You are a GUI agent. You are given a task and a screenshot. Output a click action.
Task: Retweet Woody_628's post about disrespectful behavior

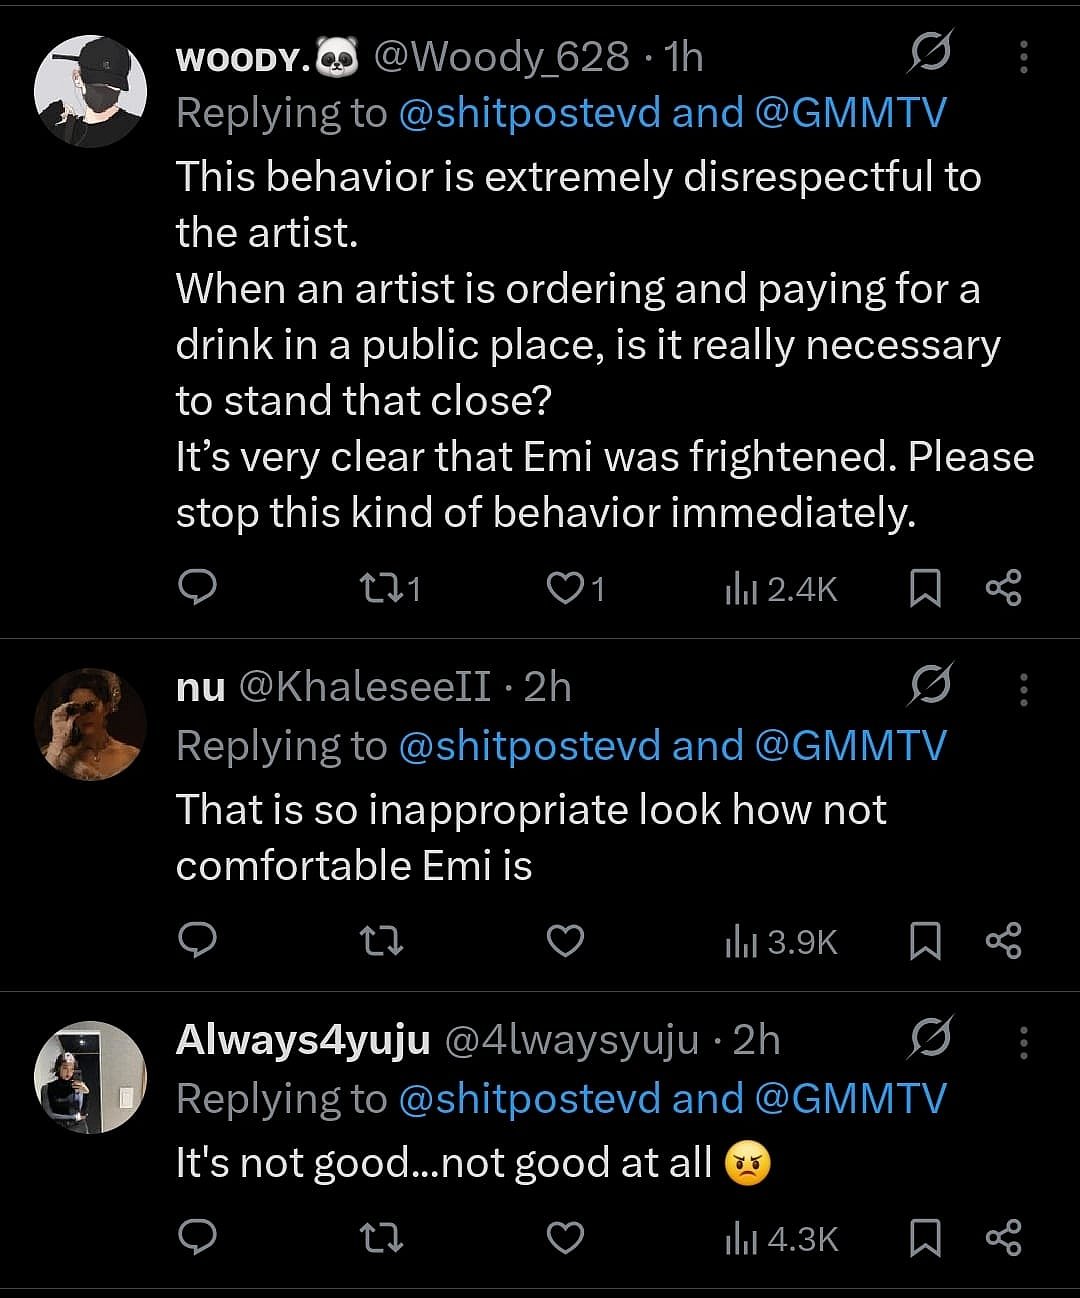pos(382,588)
